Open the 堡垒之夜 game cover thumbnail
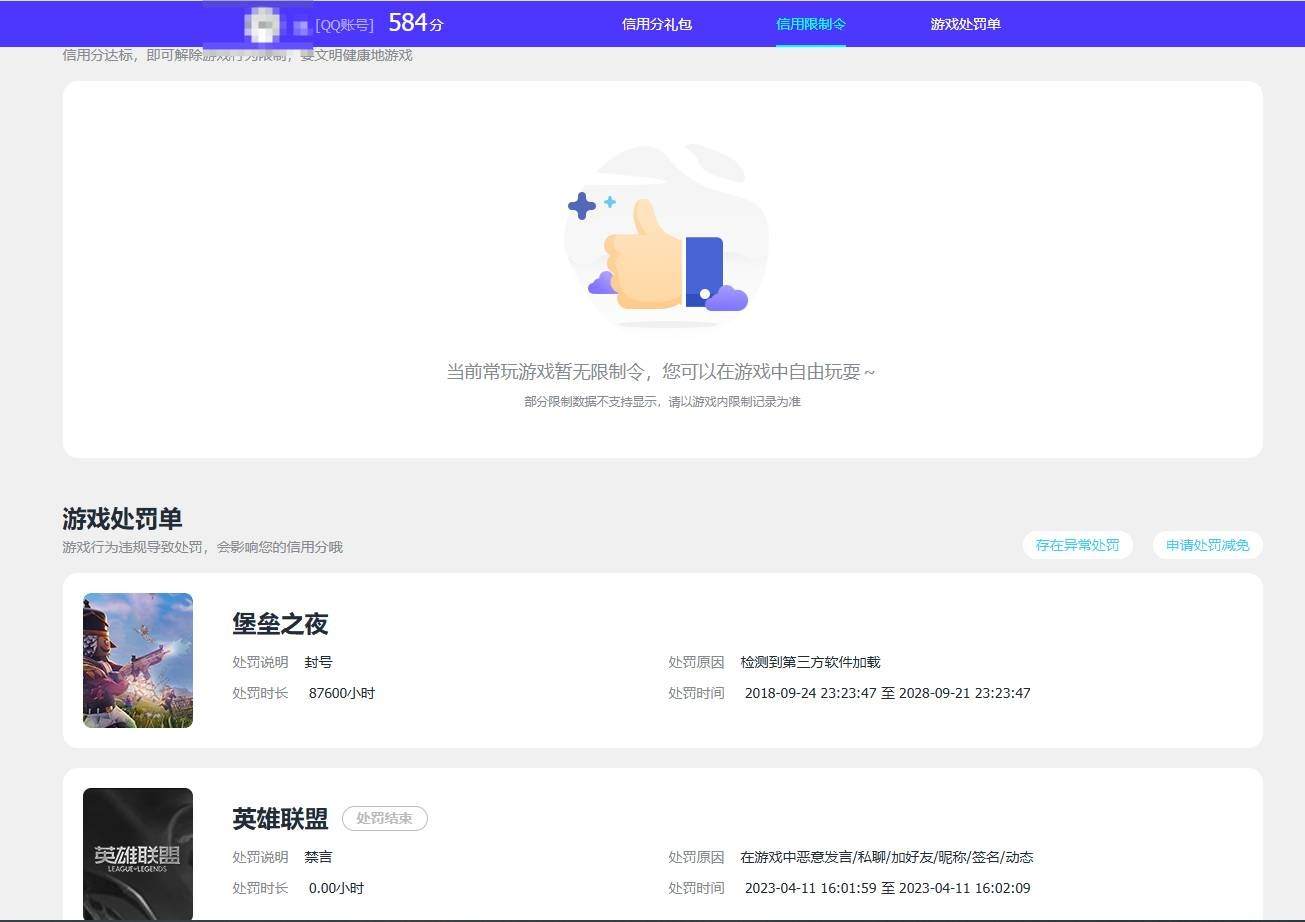 138,660
